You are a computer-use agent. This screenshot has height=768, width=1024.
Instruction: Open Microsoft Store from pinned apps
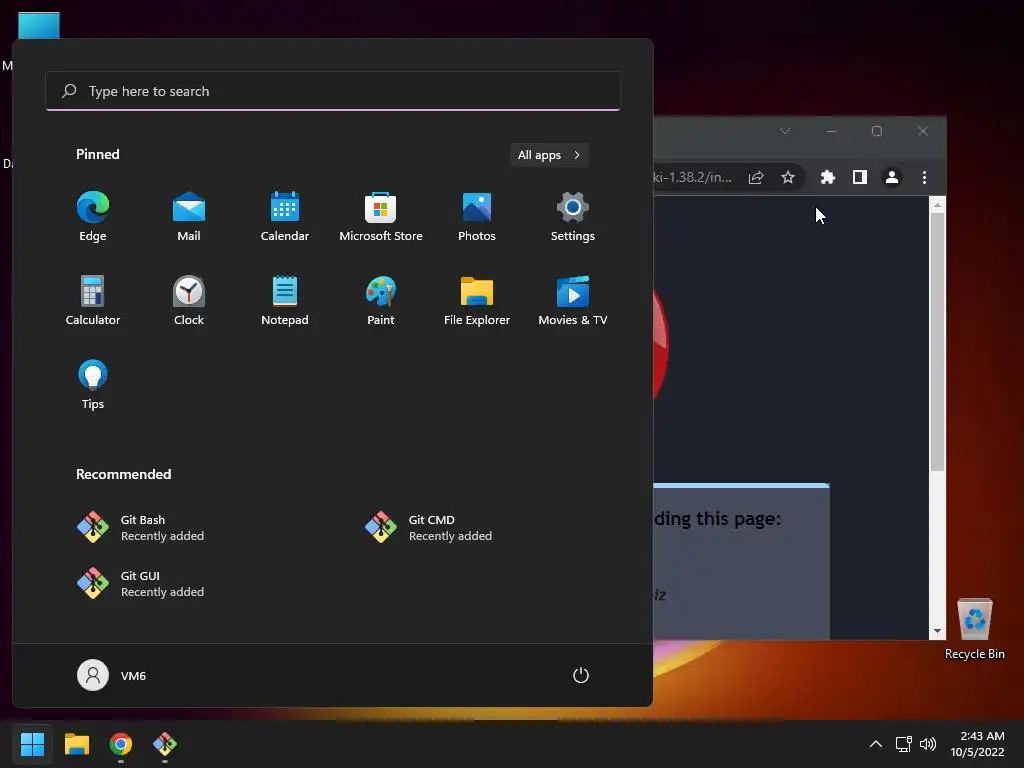[381, 217]
